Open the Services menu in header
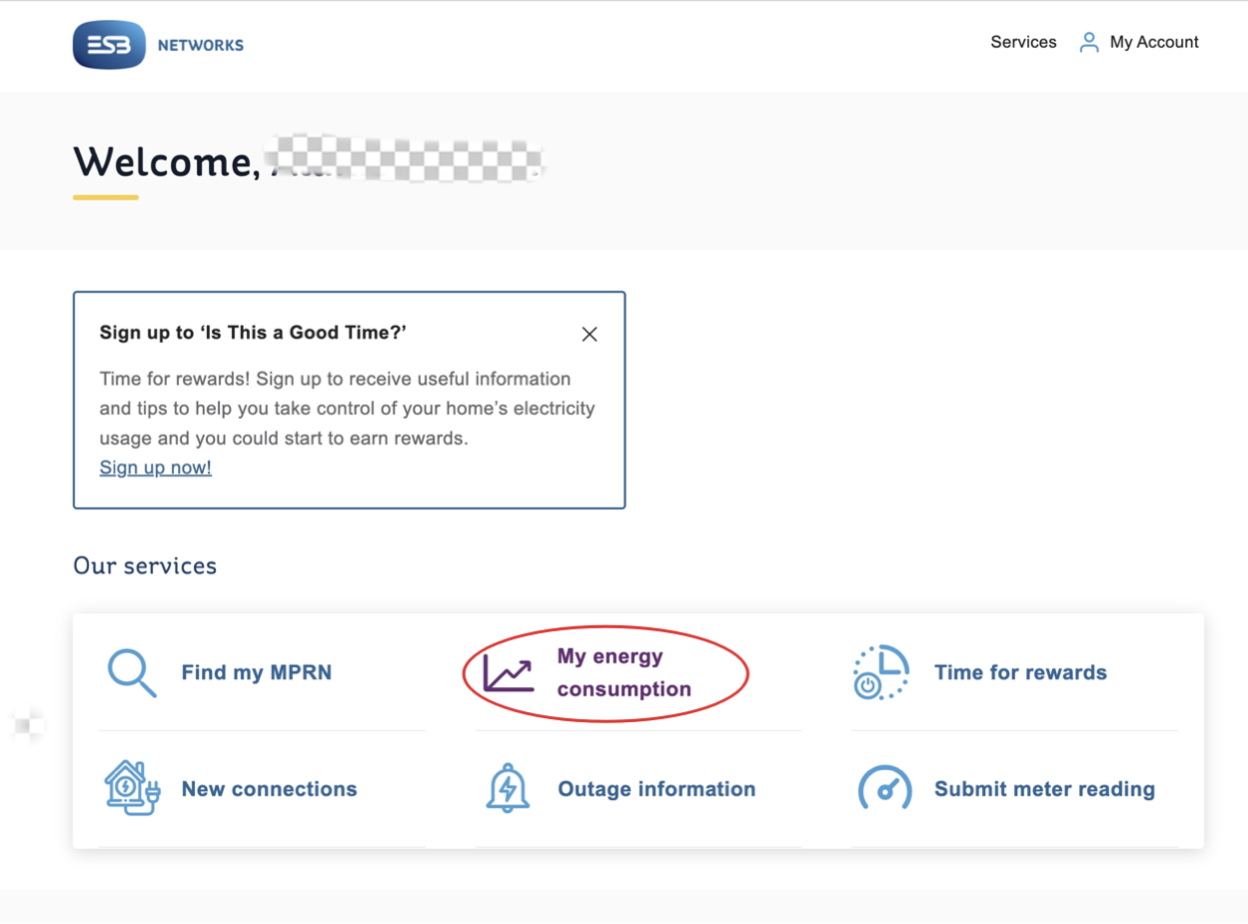The height and width of the screenshot is (924, 1248). [x=1023, y=42]
